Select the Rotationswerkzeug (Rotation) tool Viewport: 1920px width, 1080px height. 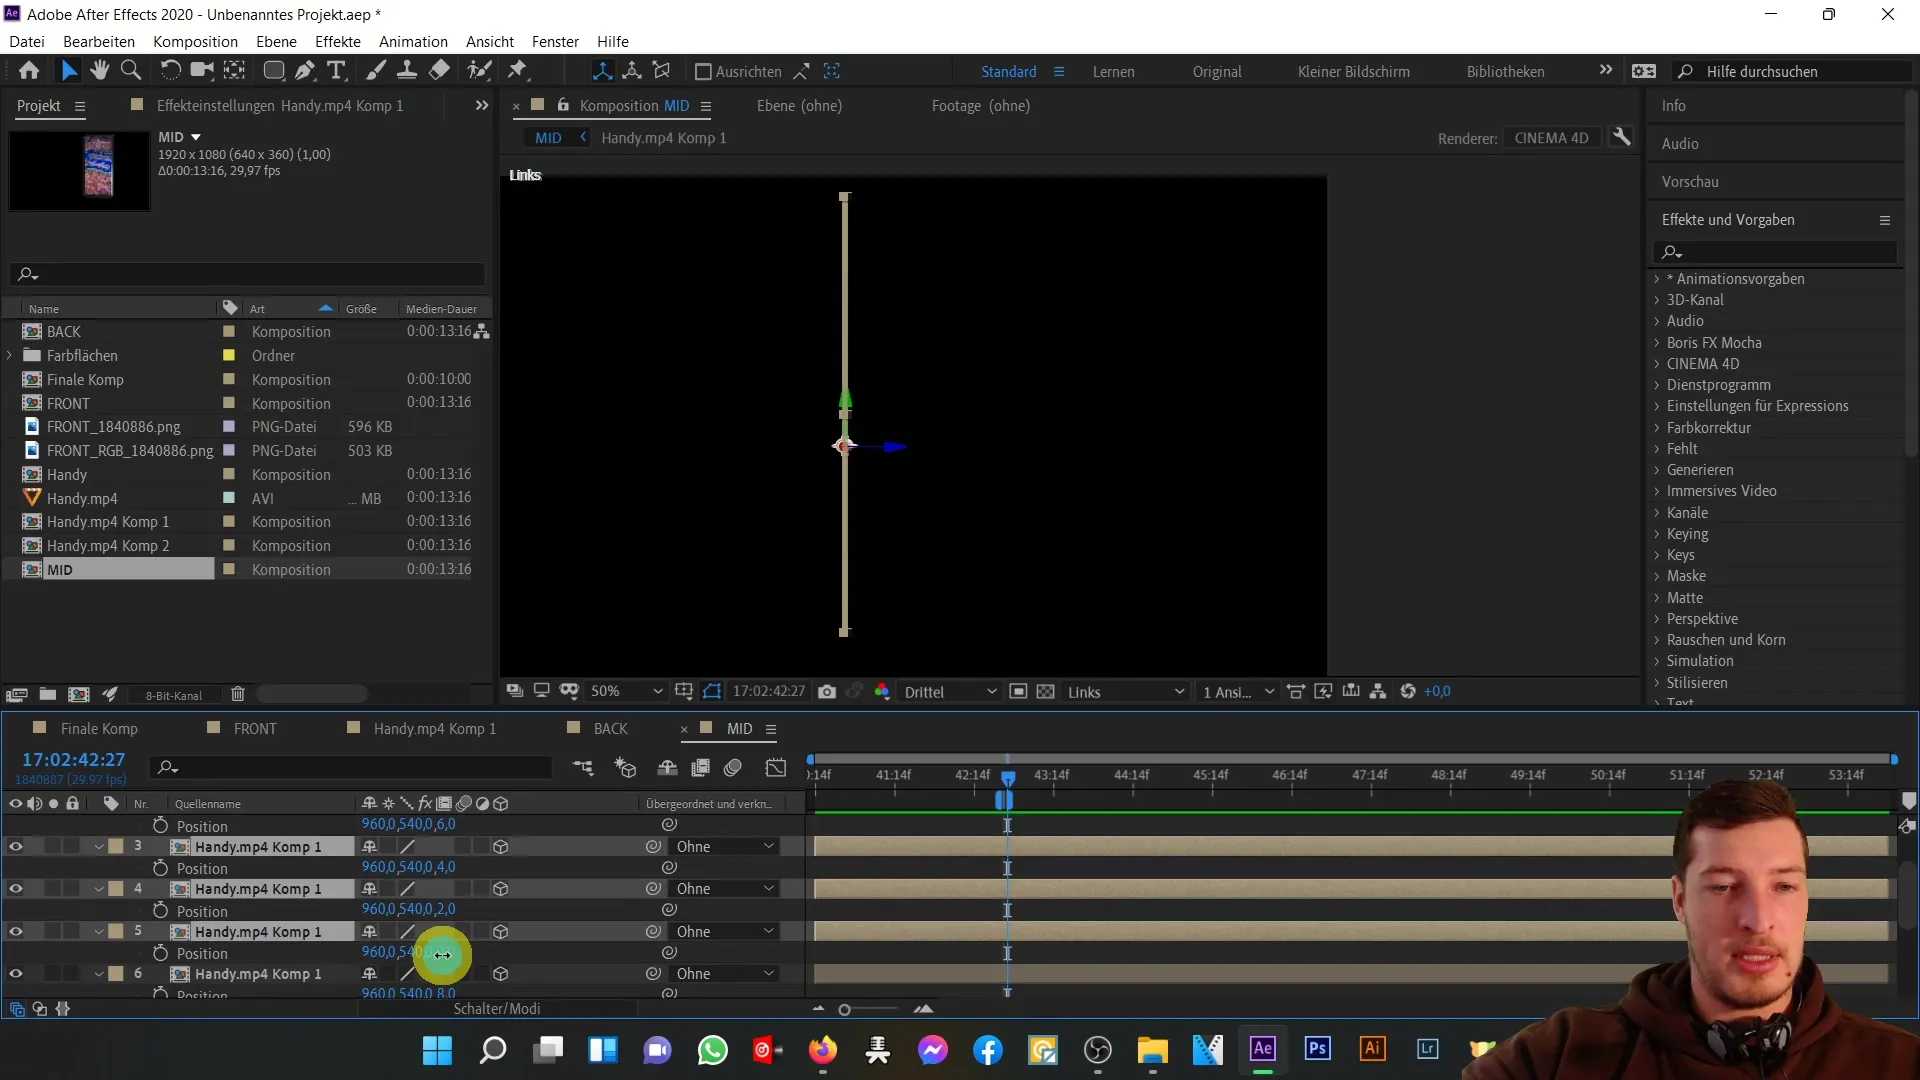[169, 71]
